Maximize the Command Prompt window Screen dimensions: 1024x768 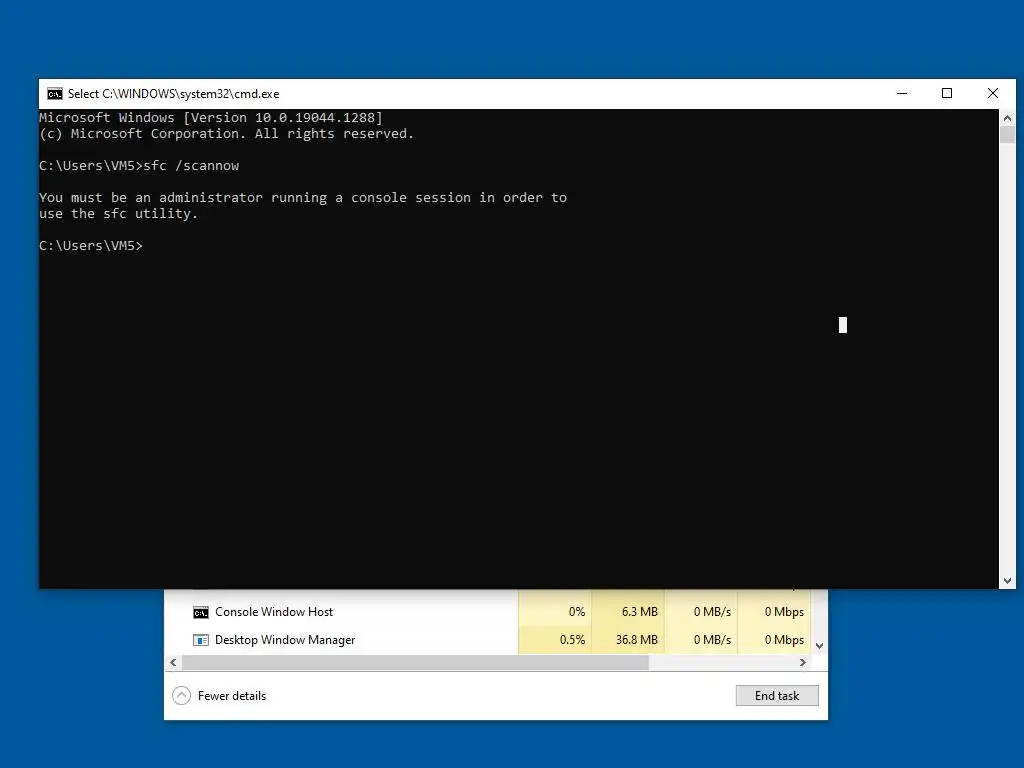(x=947, y=93)
